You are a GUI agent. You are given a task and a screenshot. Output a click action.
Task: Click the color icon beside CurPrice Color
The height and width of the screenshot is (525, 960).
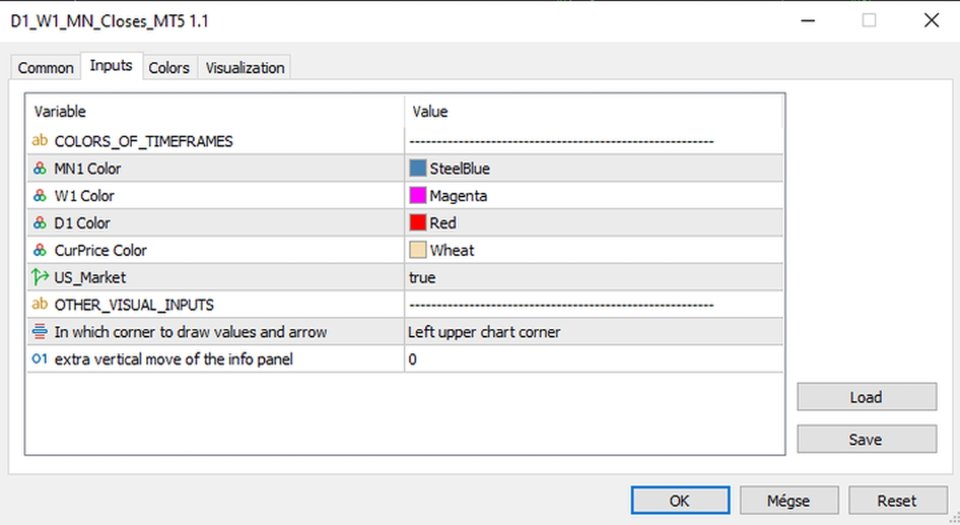40,250
